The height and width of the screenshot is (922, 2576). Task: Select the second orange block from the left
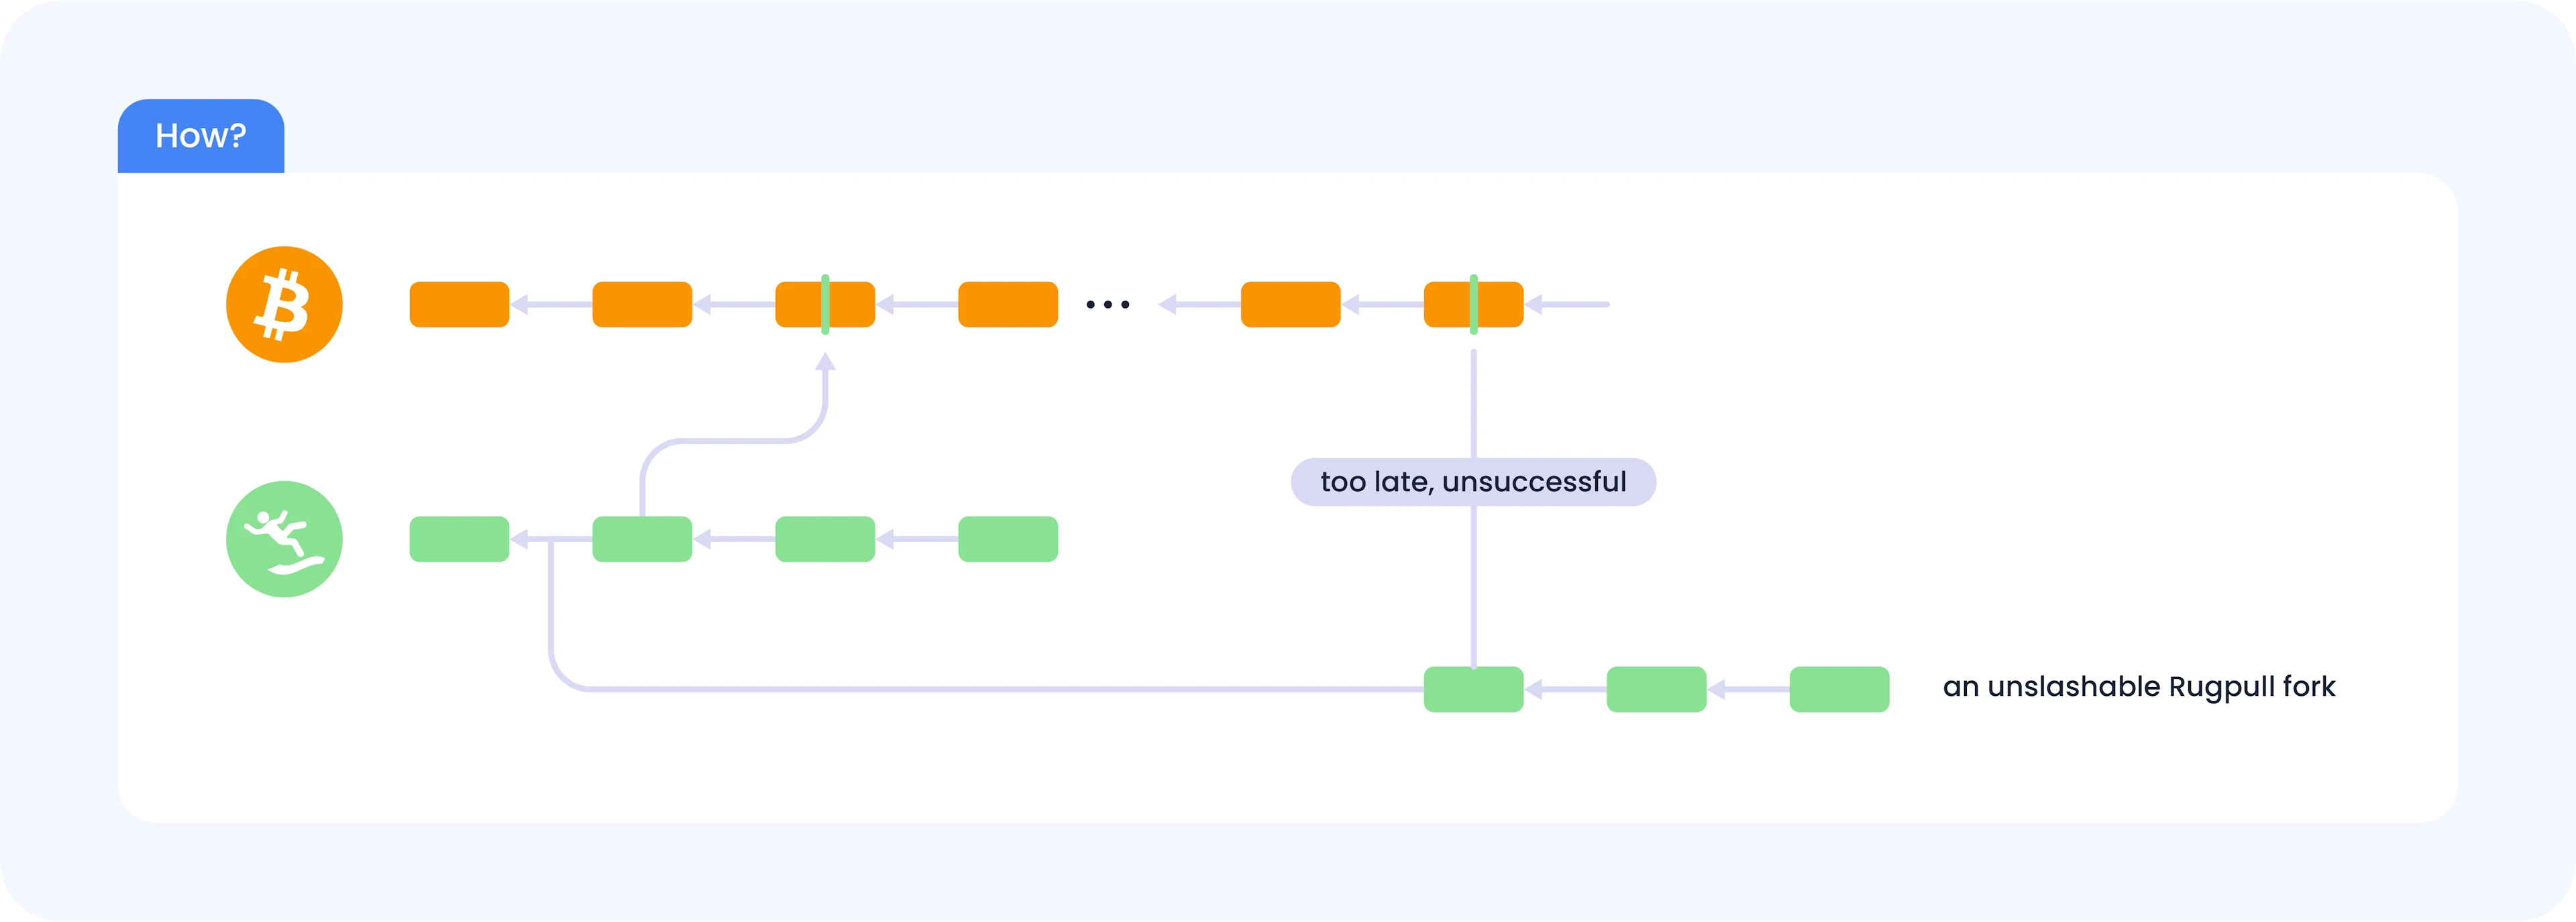click(642, 305)
